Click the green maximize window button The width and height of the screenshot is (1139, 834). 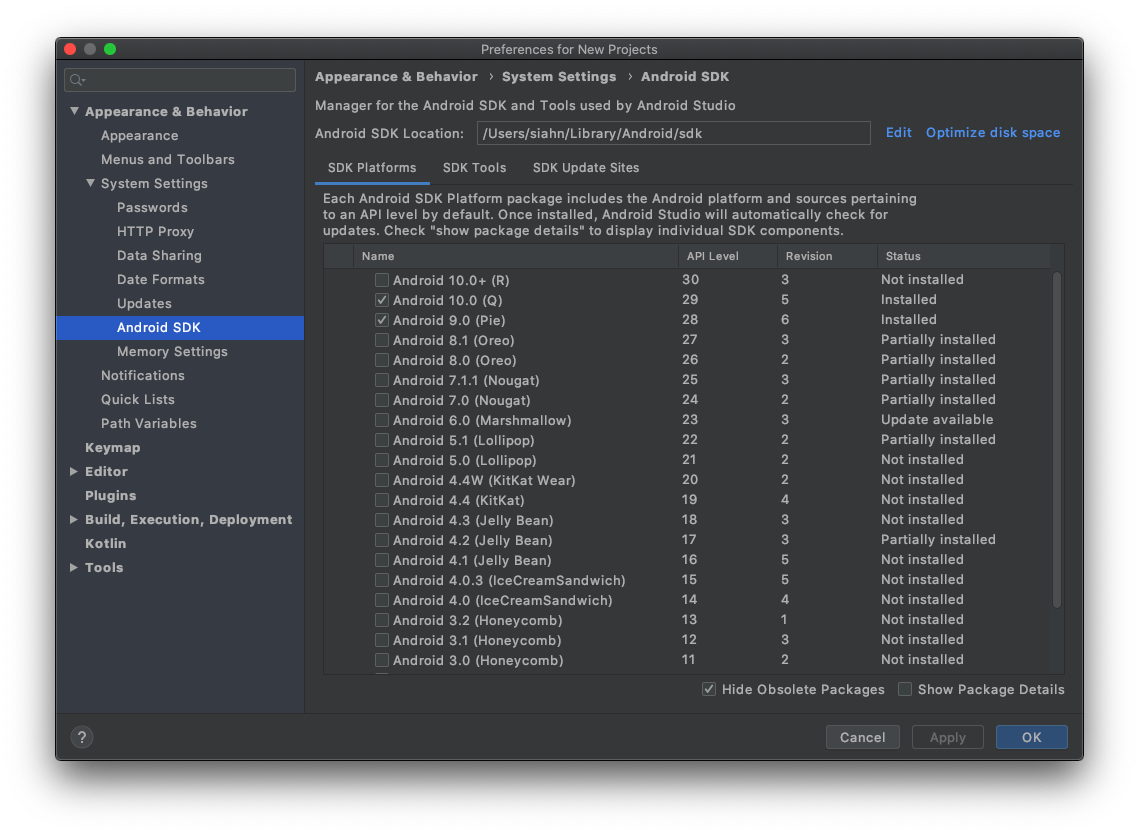(110, 49)
